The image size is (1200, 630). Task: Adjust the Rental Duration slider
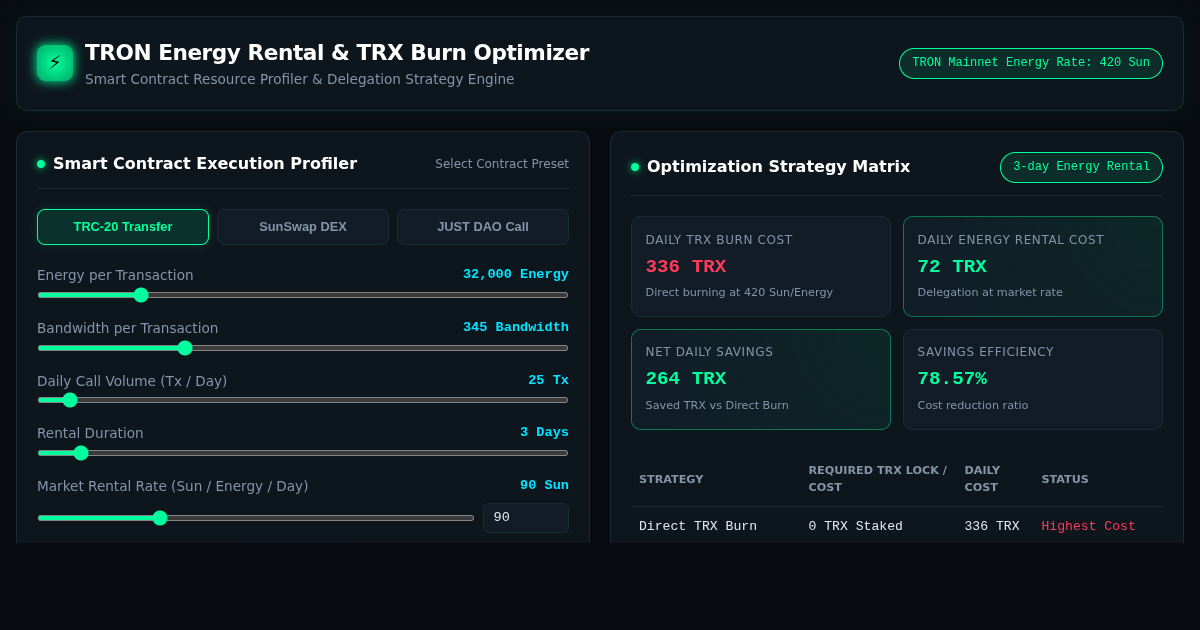[x=303, y=453]
